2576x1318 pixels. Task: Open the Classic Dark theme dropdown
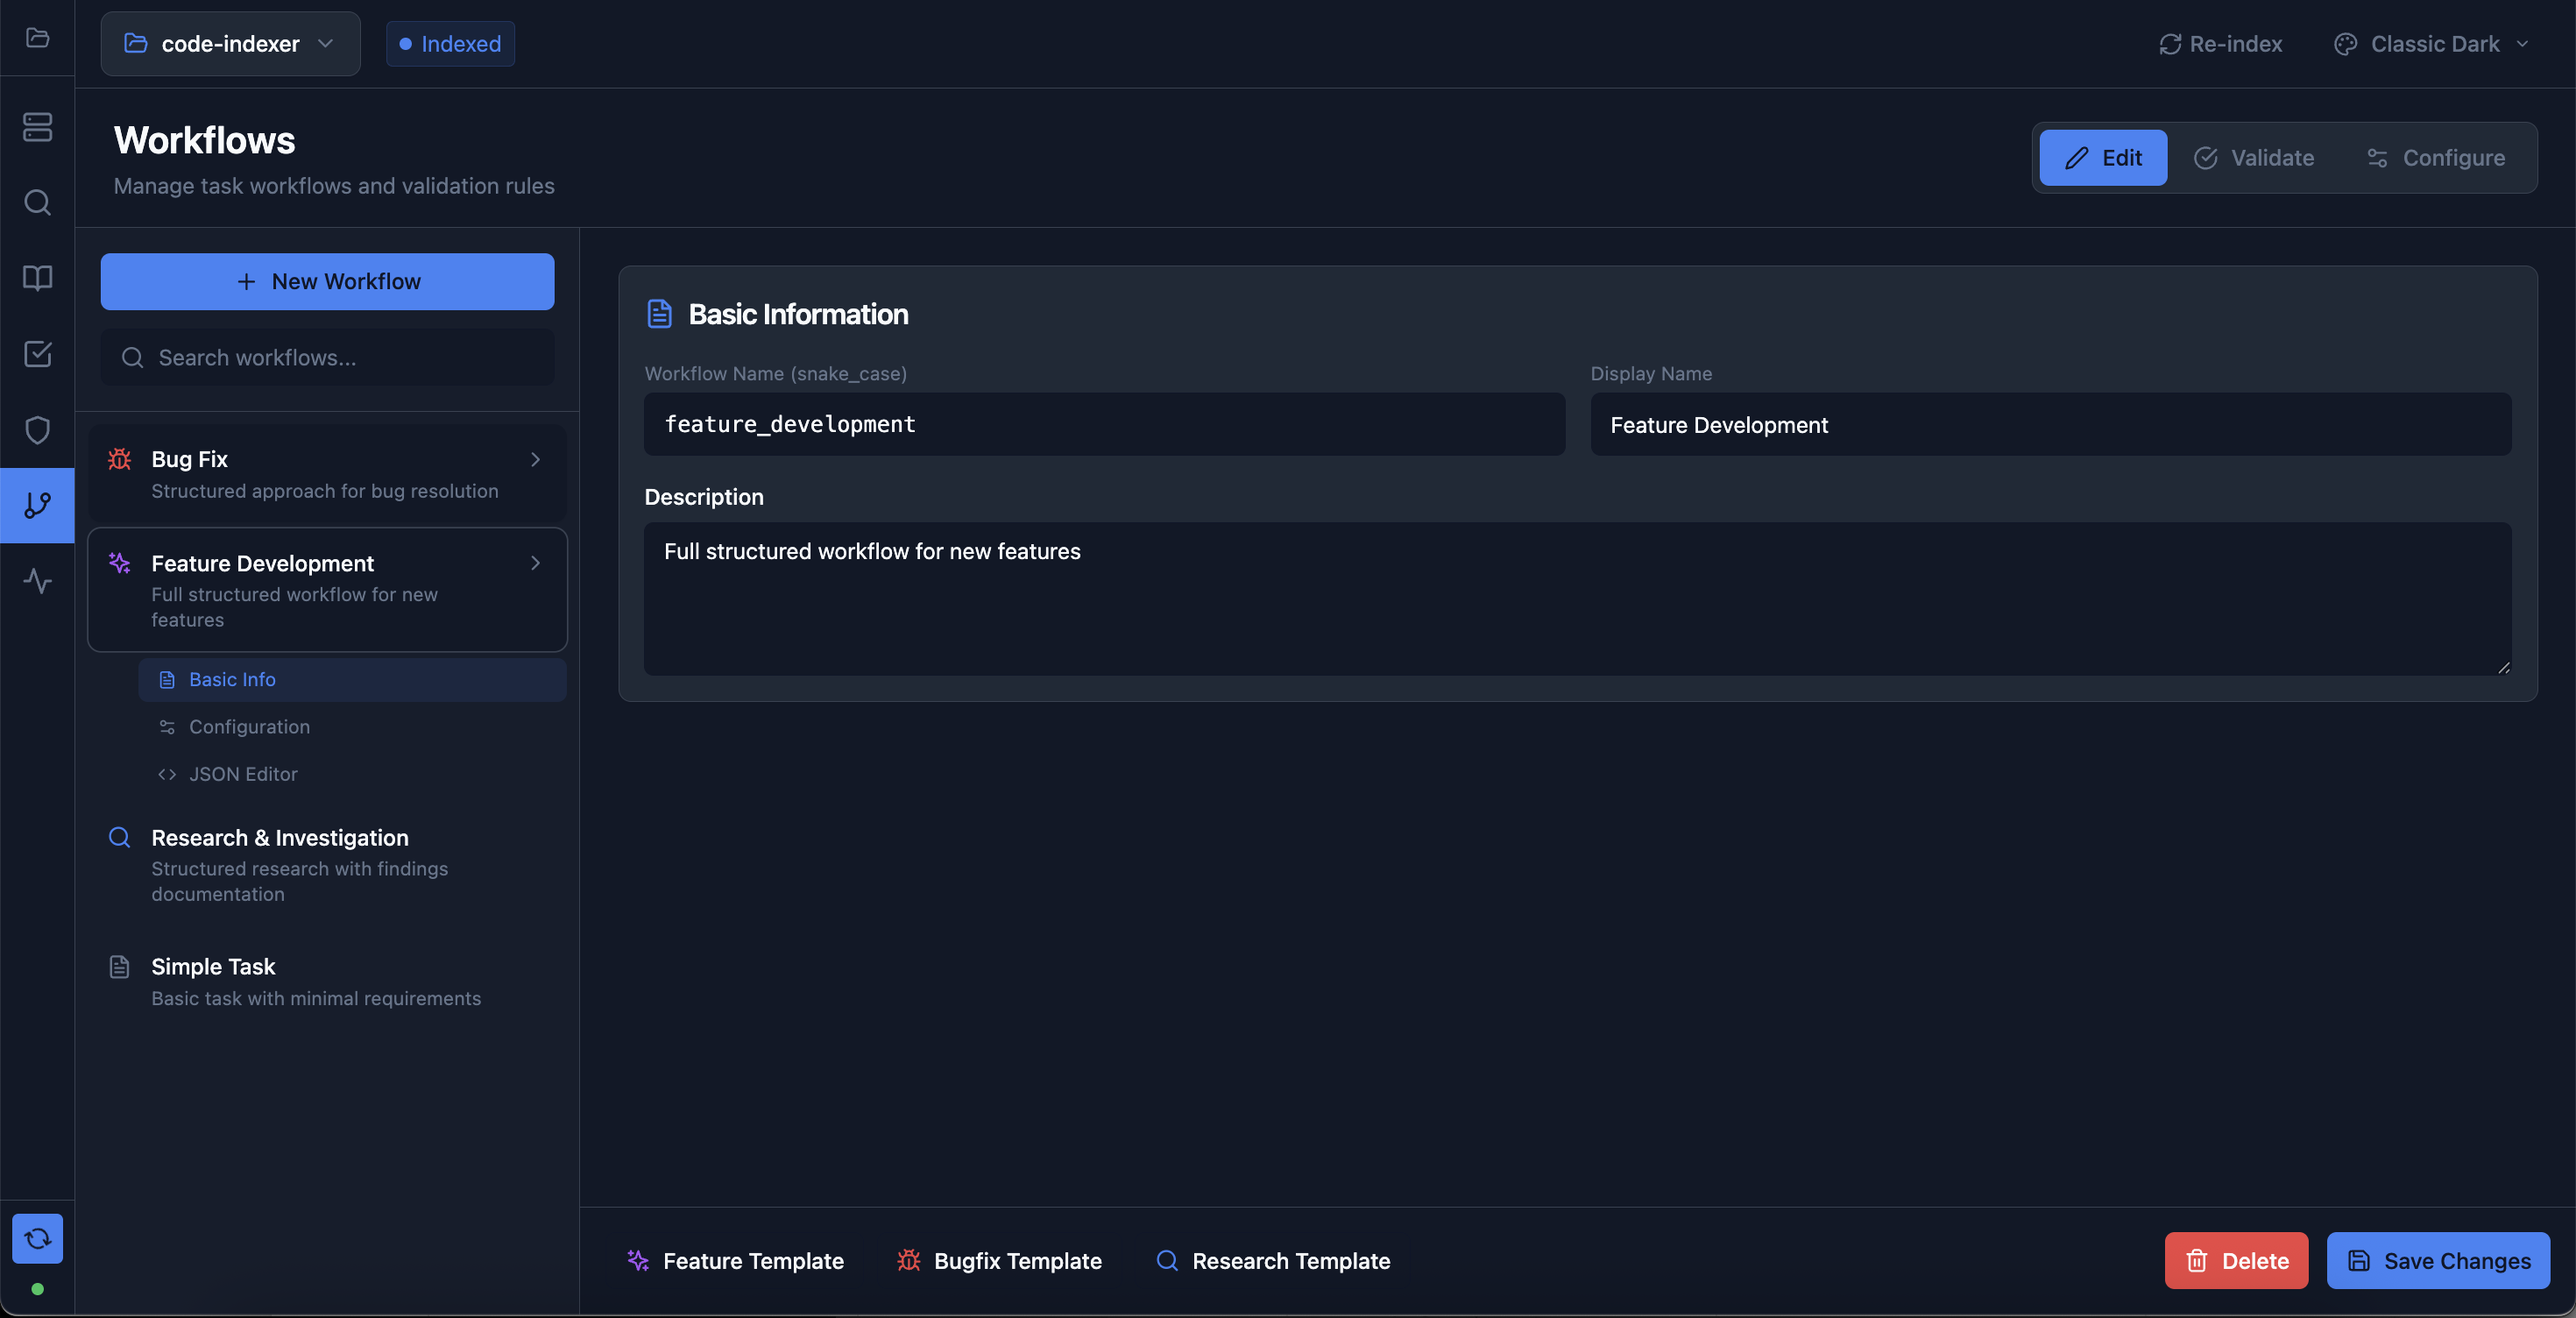coord(2432,44)
